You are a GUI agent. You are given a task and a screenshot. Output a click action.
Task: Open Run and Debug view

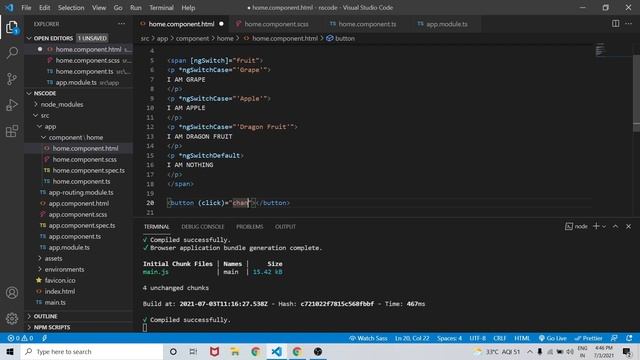(12, 105)
